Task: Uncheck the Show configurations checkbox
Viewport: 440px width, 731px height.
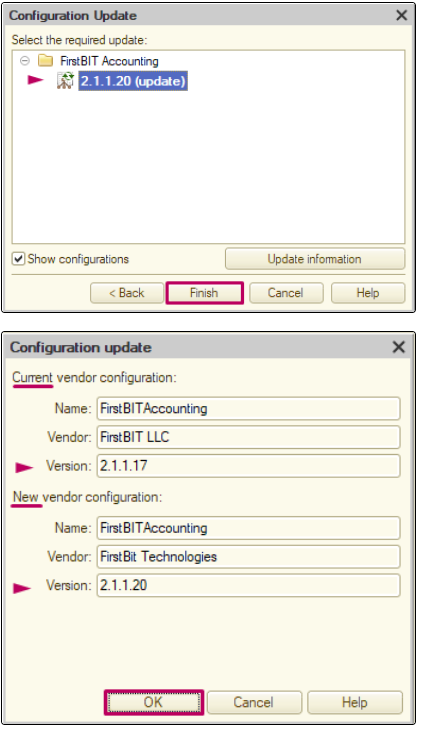Action: [18, 259]
